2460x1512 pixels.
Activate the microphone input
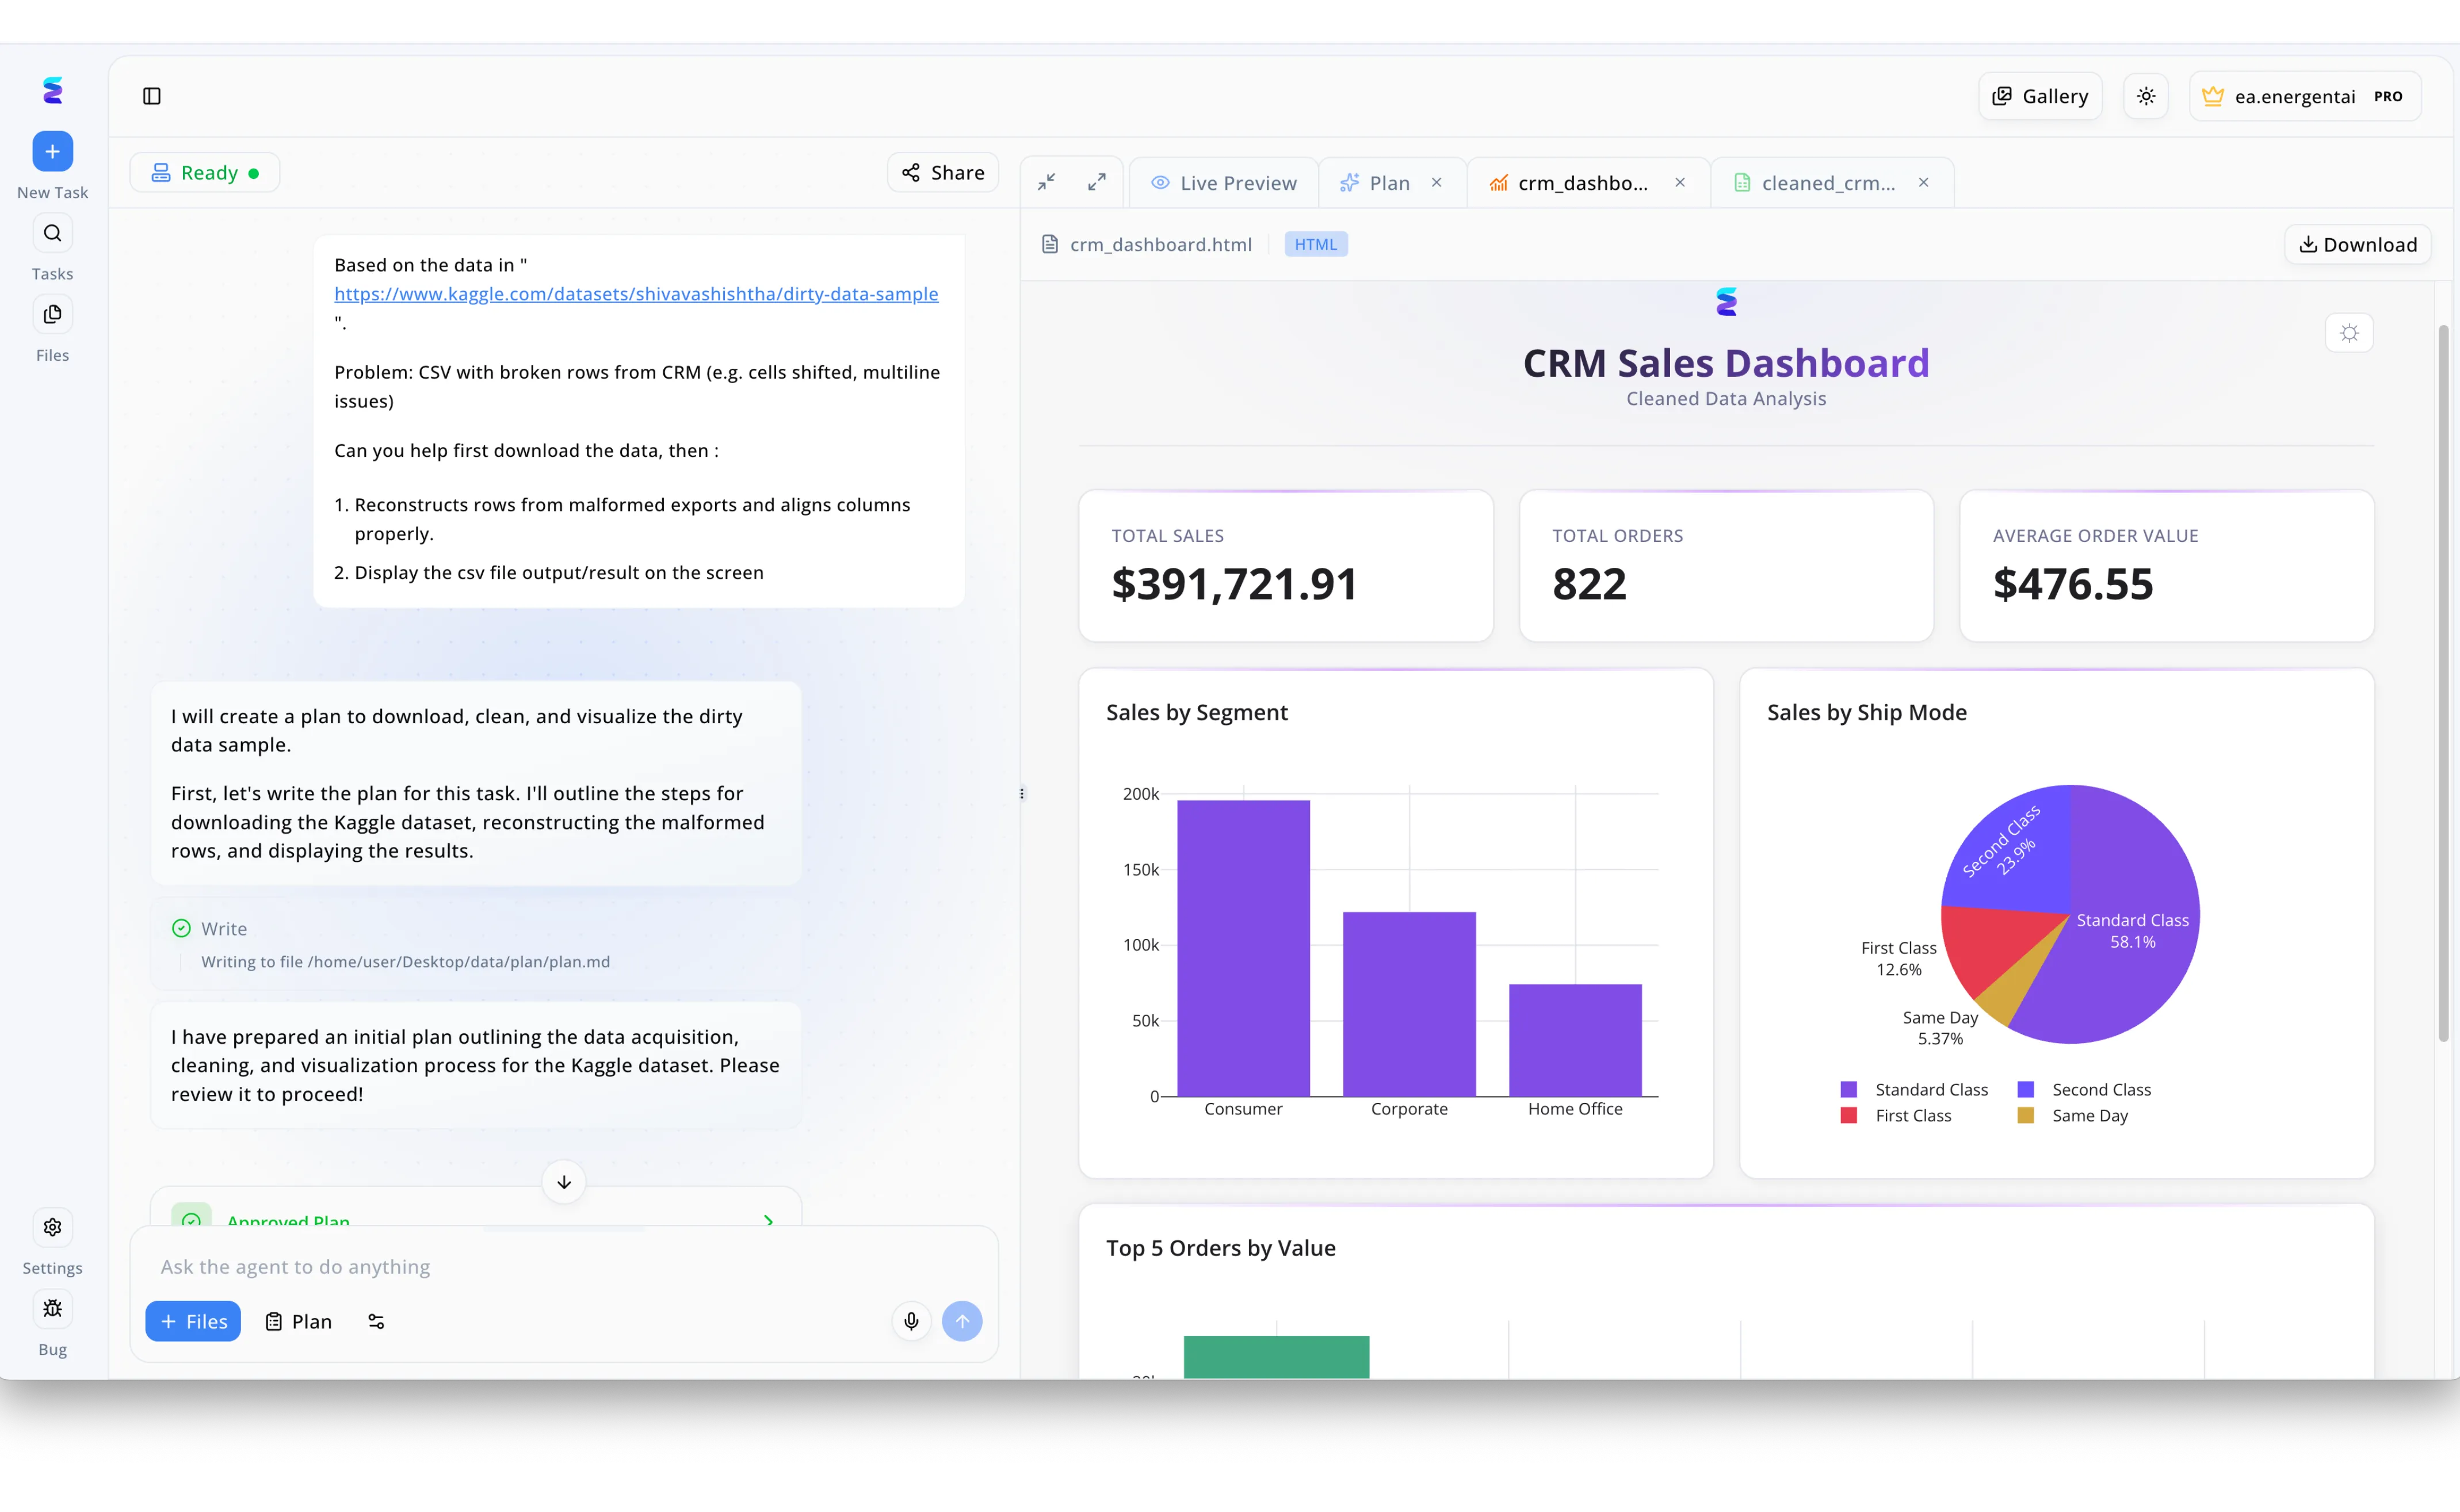[911, 1320]
